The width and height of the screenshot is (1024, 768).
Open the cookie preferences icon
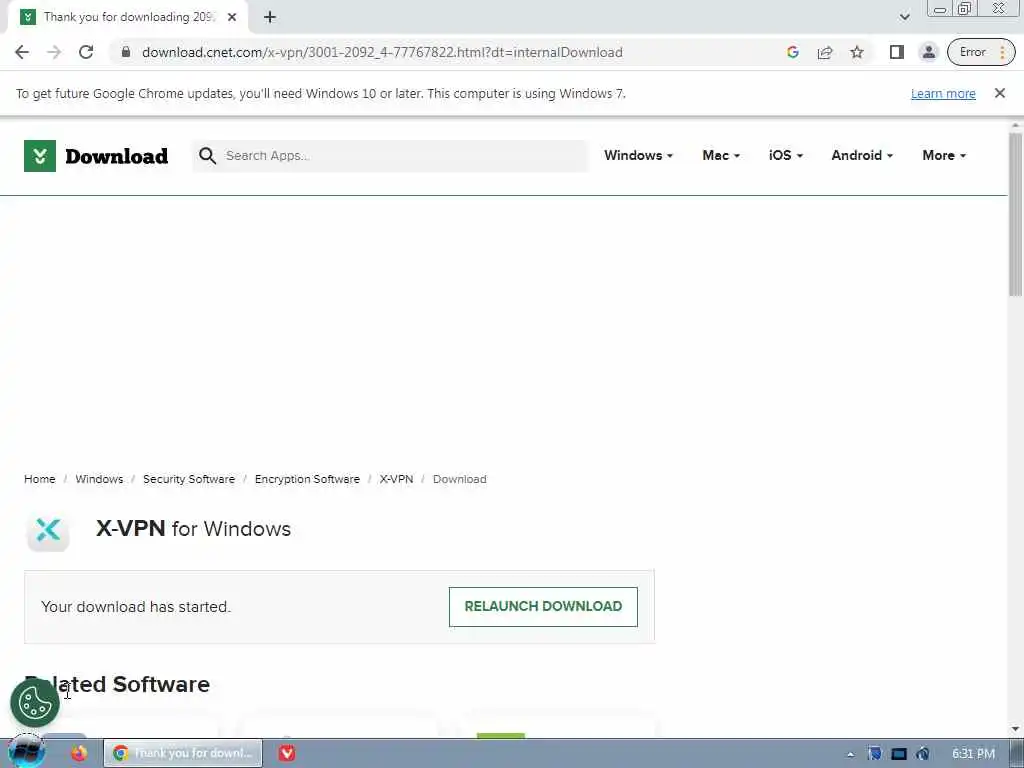(x=35, y=703)
